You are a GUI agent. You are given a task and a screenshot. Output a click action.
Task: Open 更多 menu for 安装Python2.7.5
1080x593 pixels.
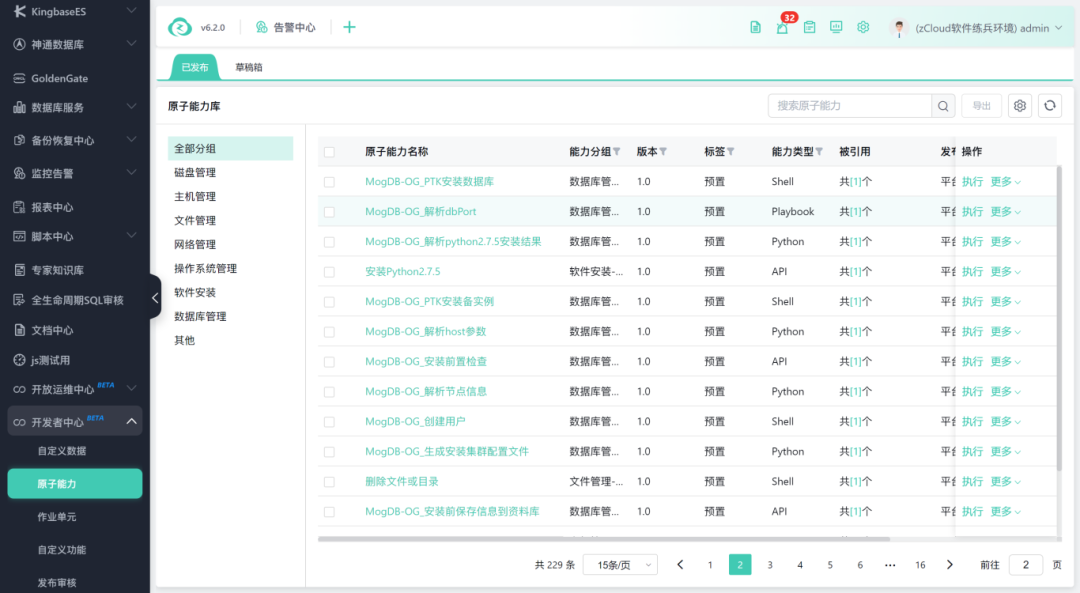[x=1006, y=271]
